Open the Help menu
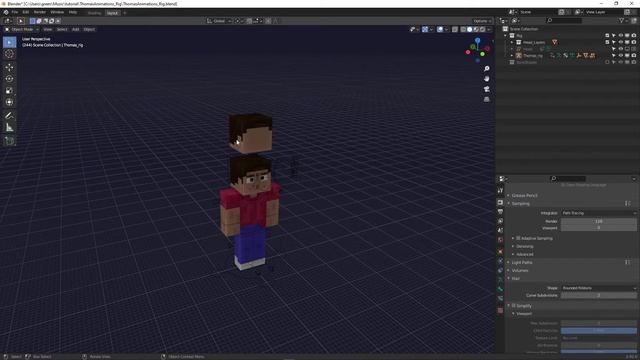This screenshot has width=640, height=360. (73, 12)
